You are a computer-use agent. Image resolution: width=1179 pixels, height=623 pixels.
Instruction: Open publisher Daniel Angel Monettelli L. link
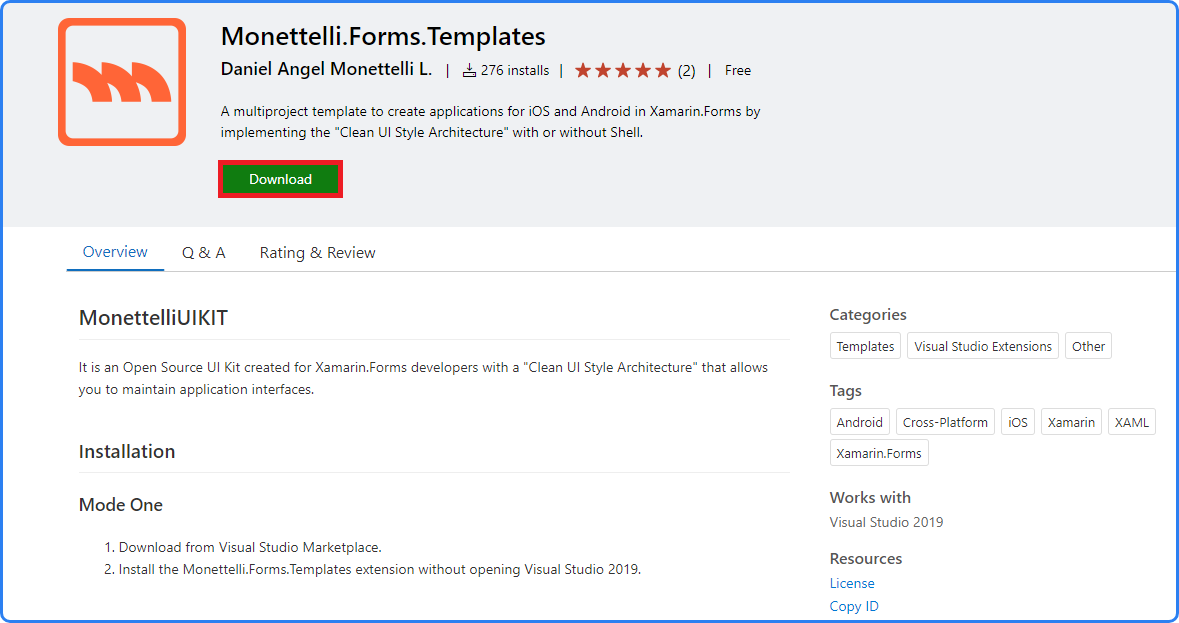pyautogui.click(x=326, y=70)
